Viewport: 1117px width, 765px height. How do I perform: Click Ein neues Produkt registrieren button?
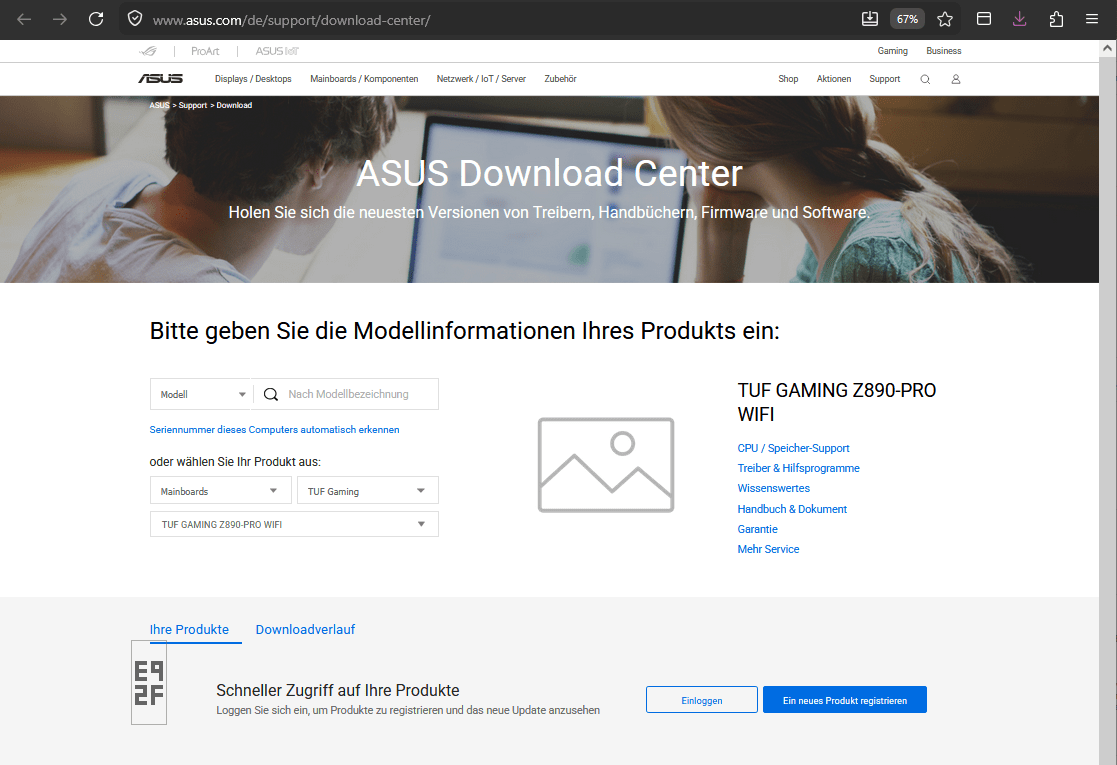tap(844, 700)
